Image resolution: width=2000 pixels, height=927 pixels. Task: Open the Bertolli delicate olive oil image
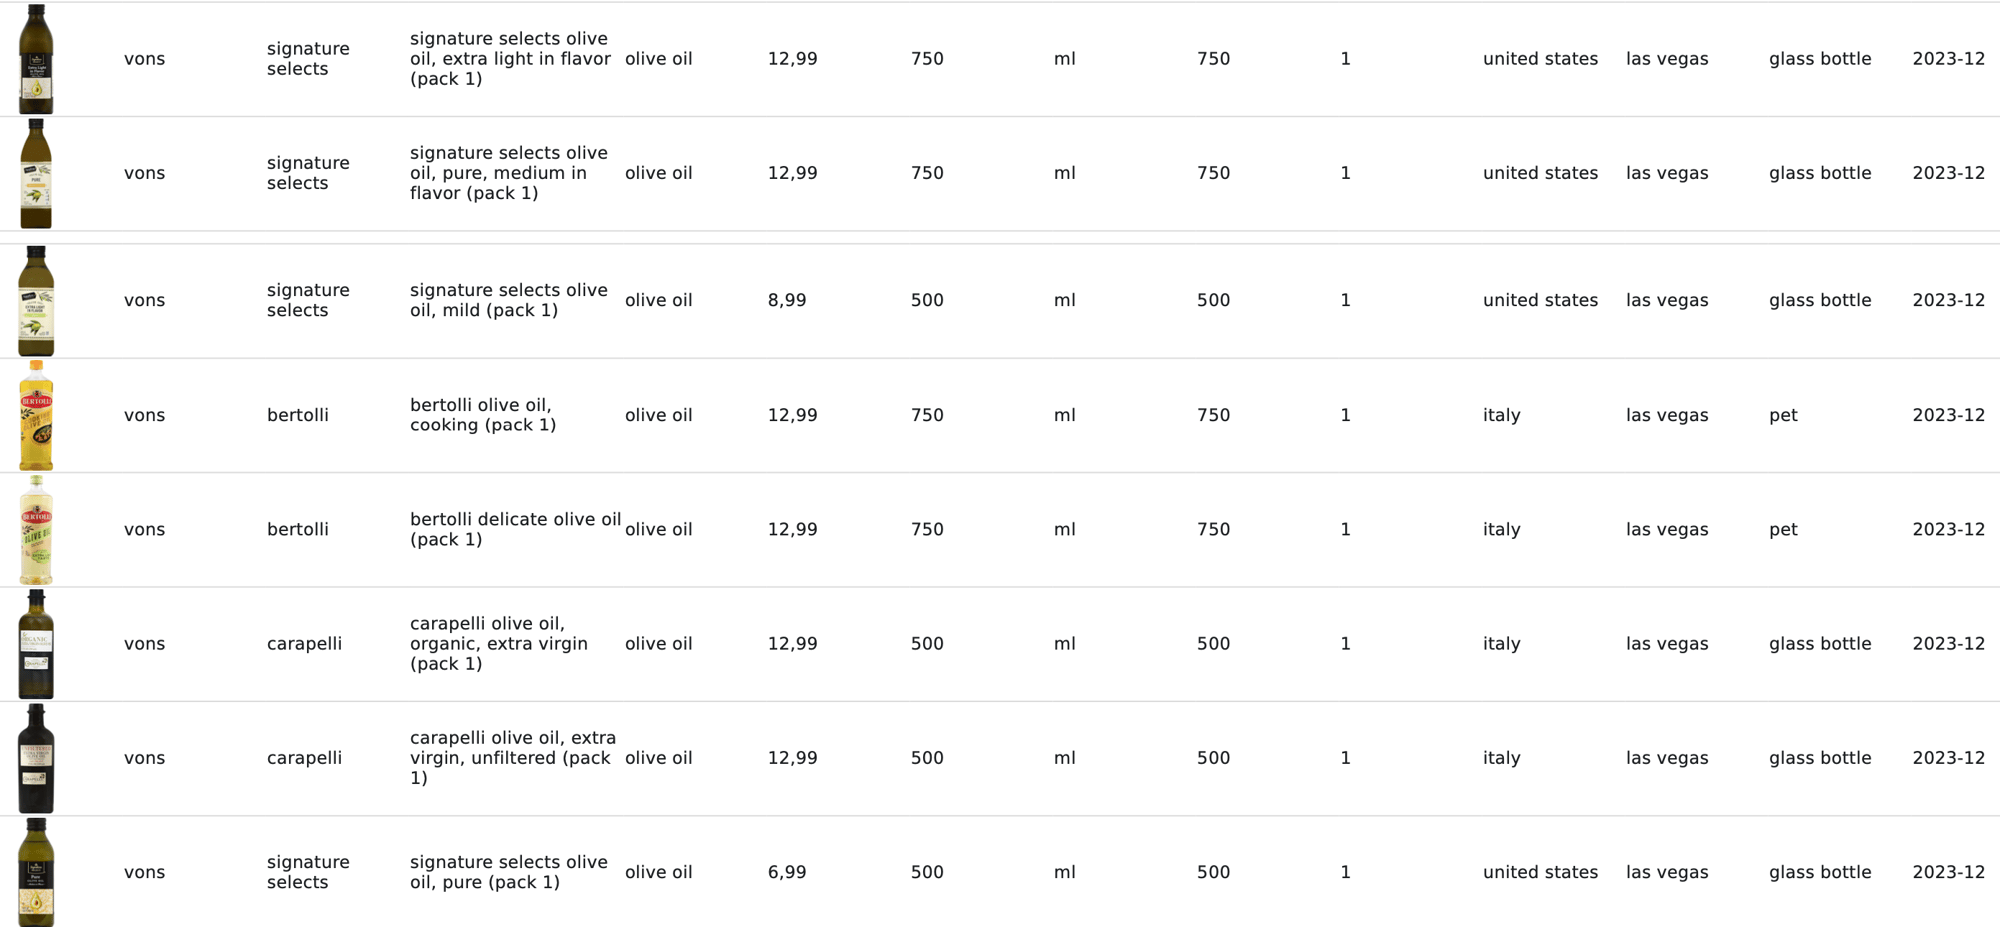pos(36,530)
